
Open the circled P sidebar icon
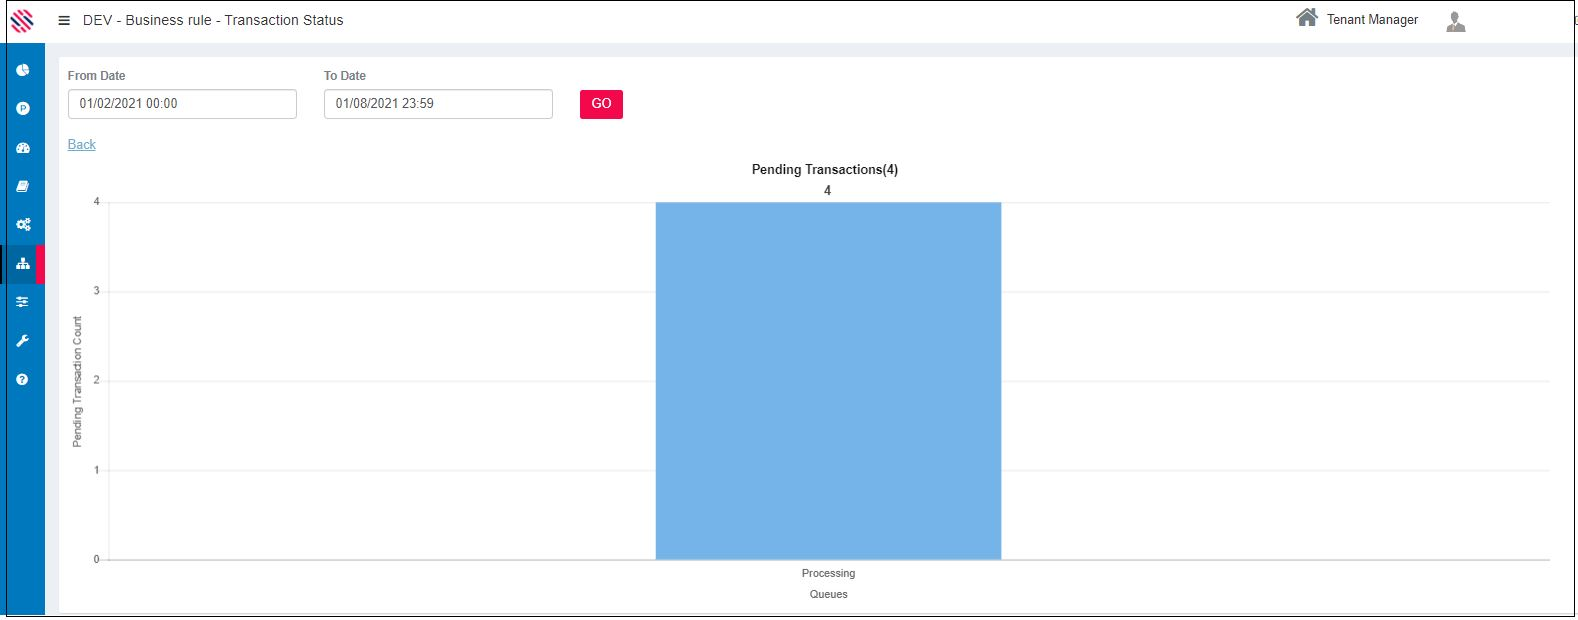(x=23, y=108)
